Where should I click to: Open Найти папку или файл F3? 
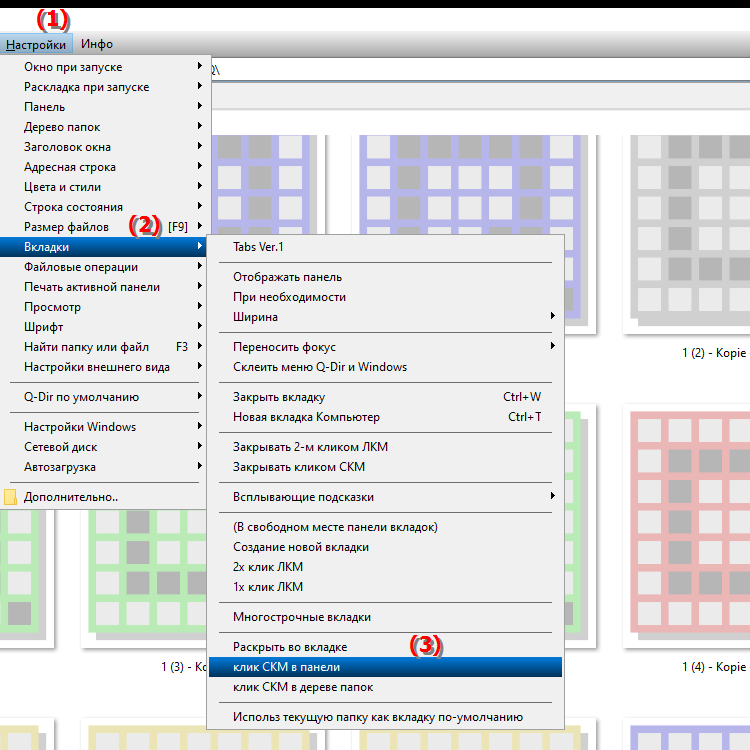point(104,347)
